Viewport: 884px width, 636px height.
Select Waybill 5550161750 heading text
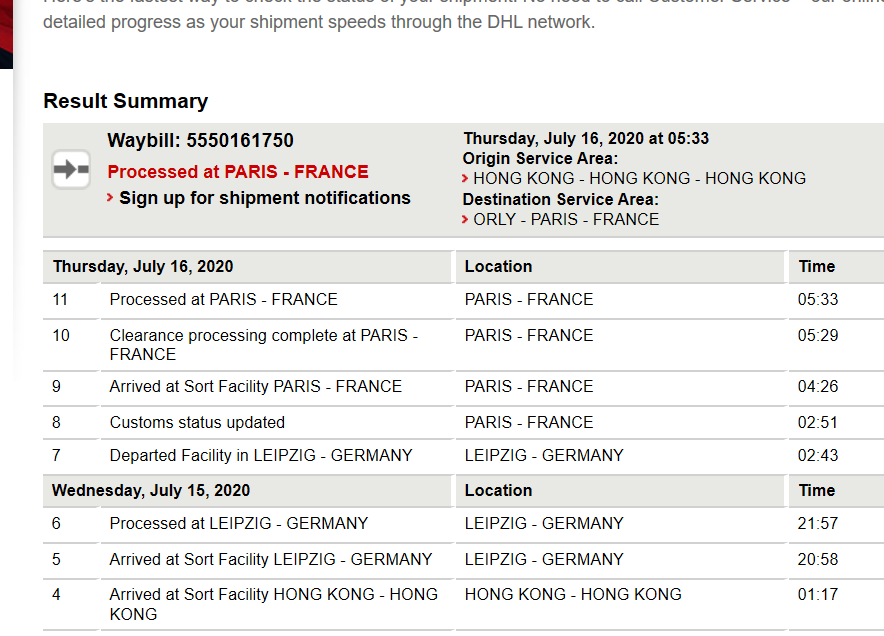click(x=201, y=140)
